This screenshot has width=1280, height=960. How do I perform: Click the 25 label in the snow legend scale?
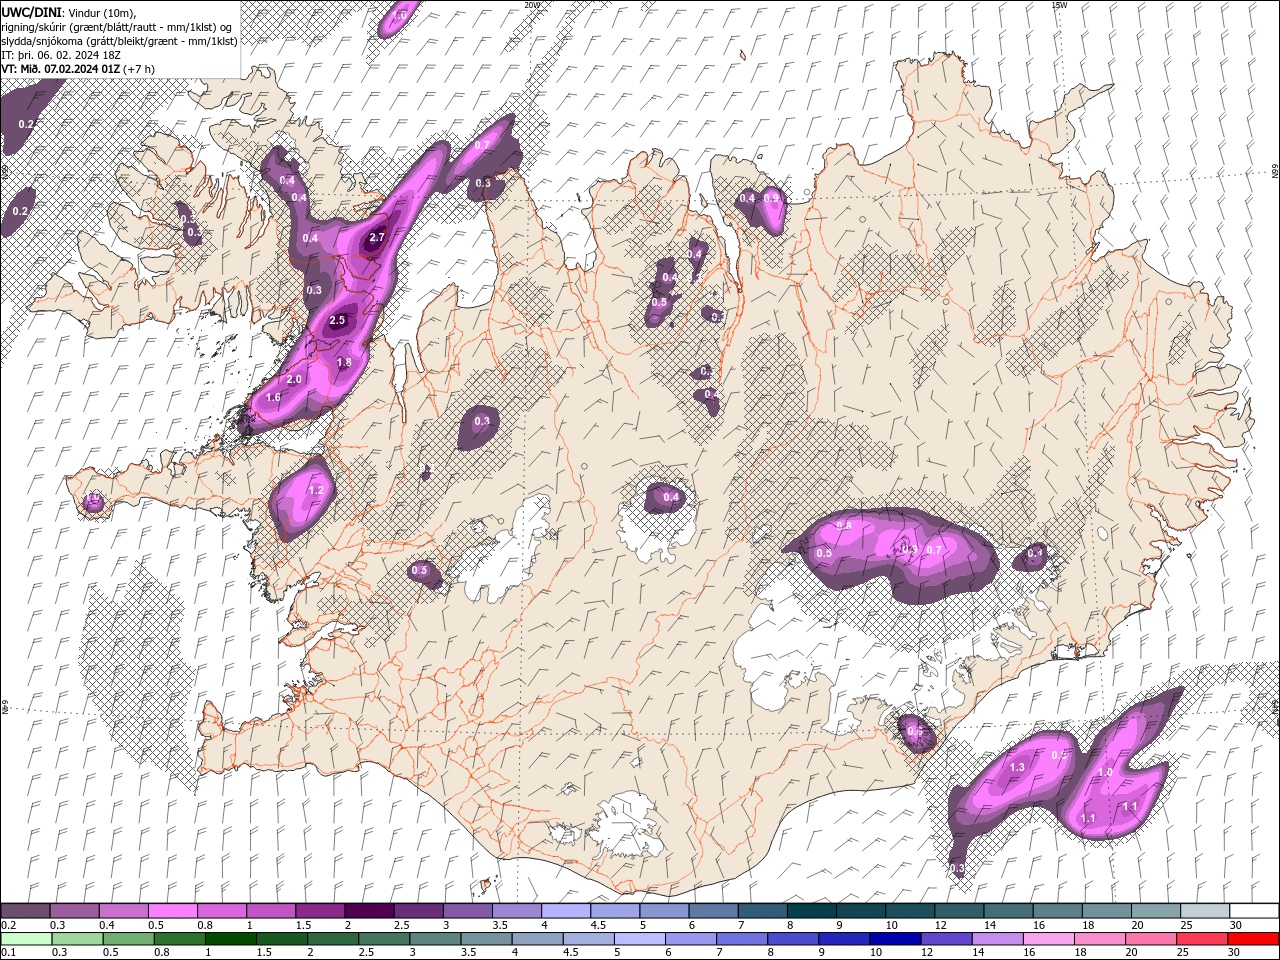(1186, 925)
